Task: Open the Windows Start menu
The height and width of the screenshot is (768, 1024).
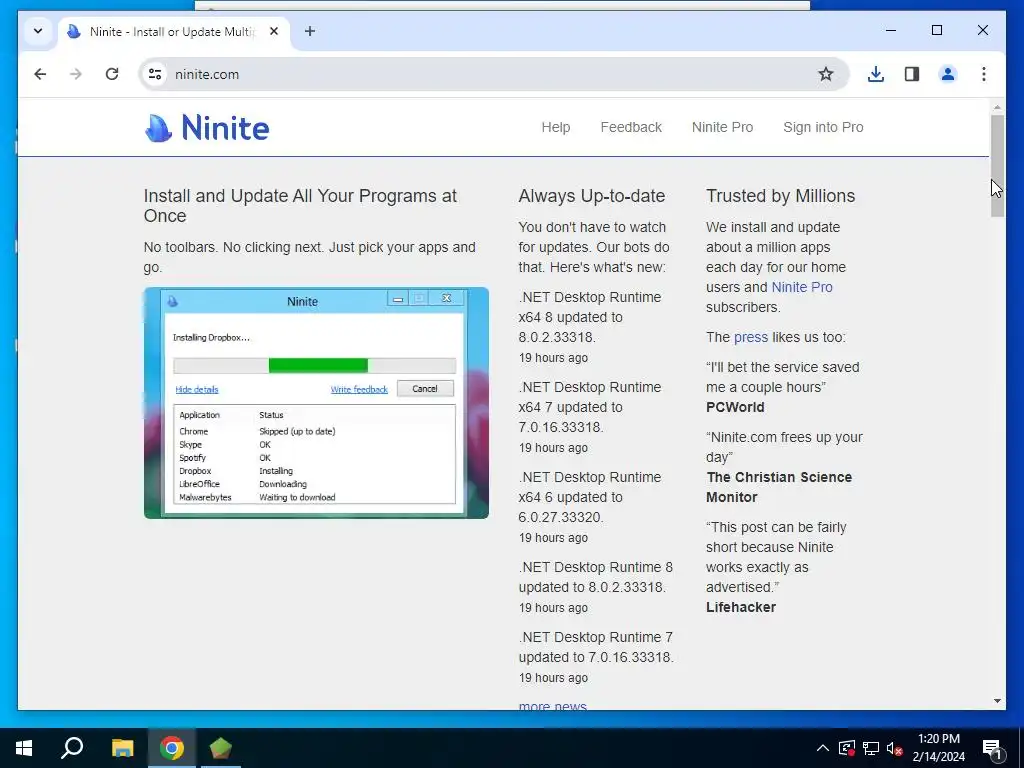Action: tap(24, 748)
